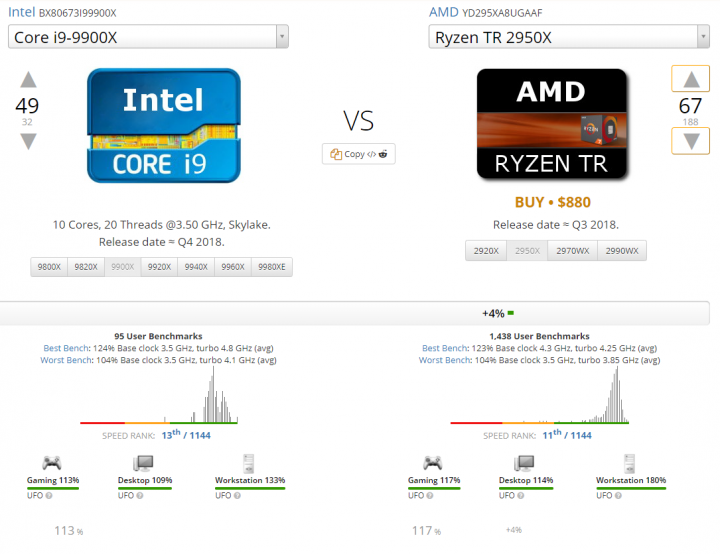
Task: Select the 2990WX model tab
Action: [x=622, y=251]
